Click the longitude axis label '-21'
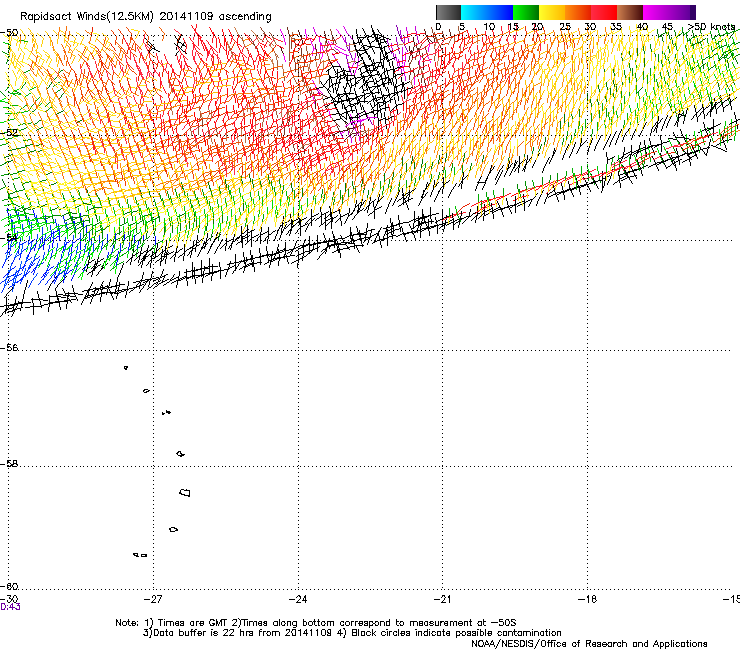This screenshot has width=740, height=650. pos(442,599)
